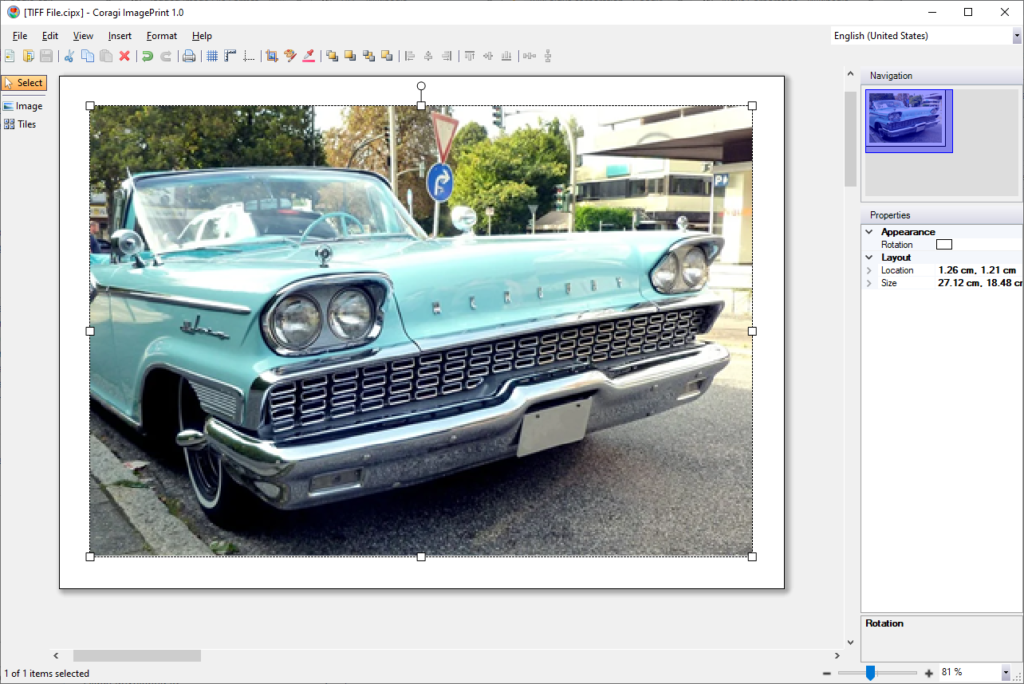Open the View menu
The height and width of the screenshot is (684, 1024).
pos(83,36)
